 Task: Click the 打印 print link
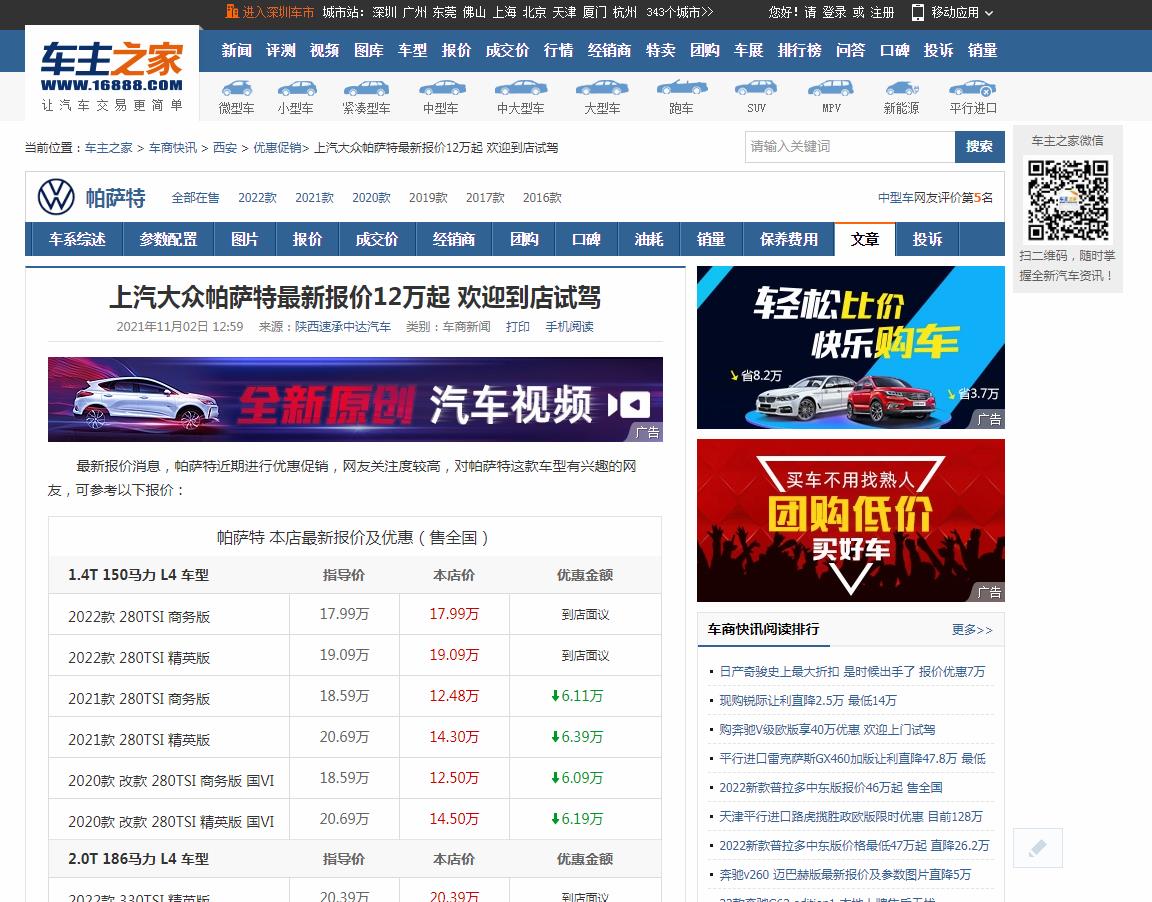pyautogui.click(x=518, y=326)
